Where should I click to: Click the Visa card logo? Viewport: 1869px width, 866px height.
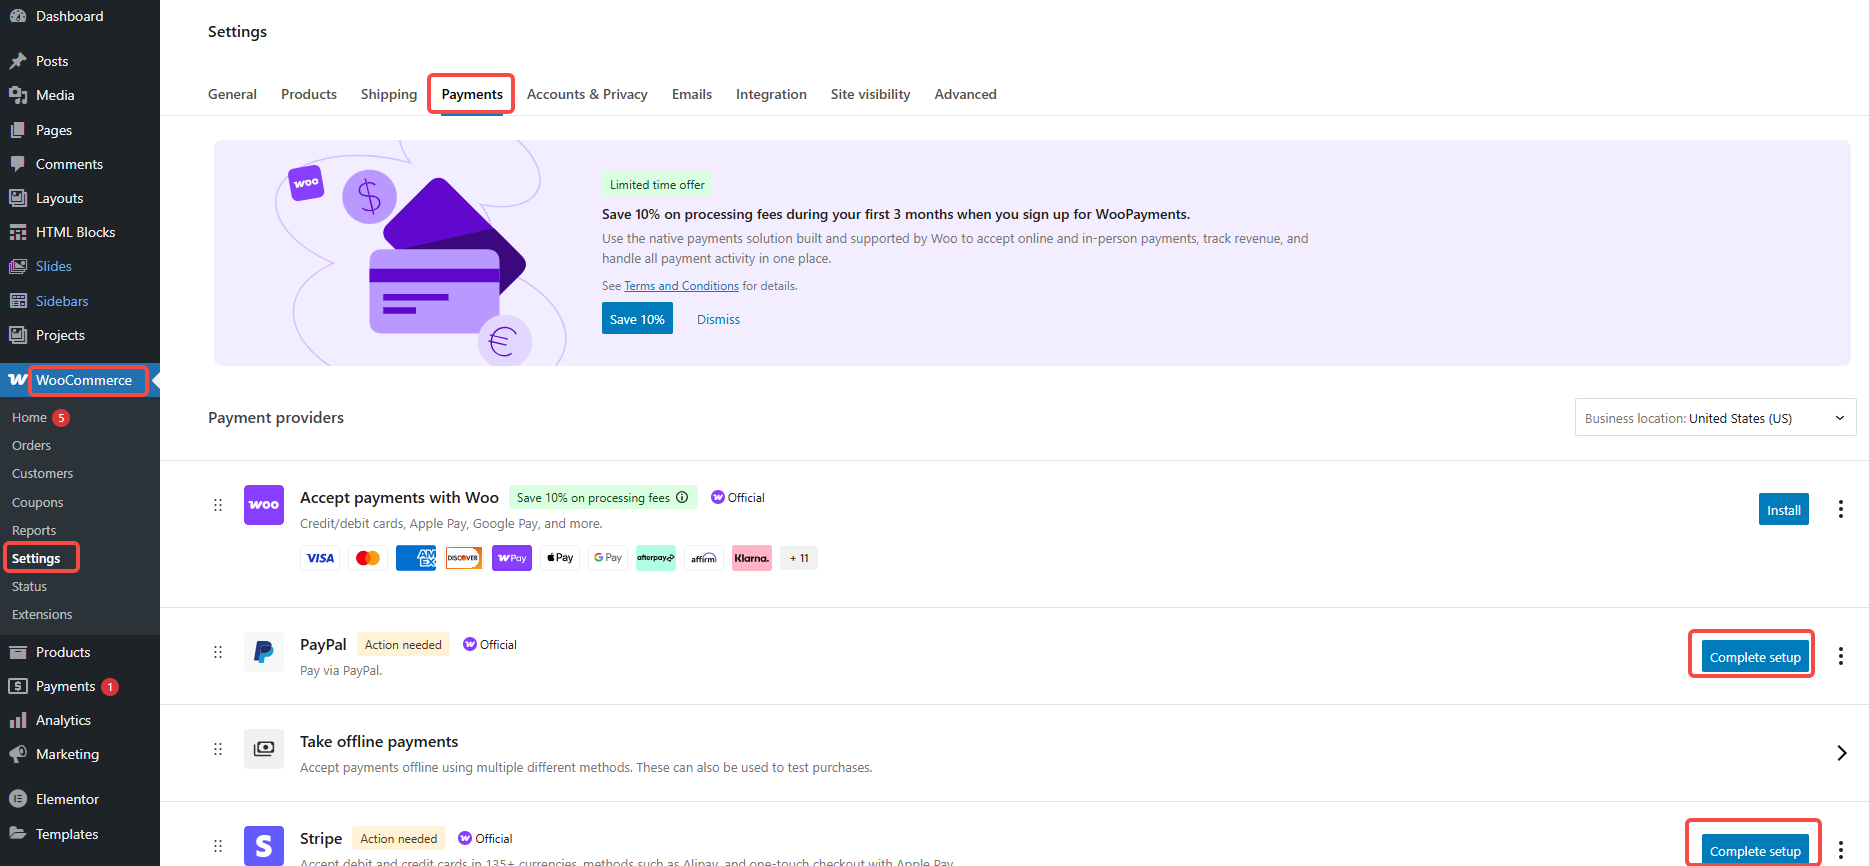pyautogui.click(x=320, y=558)
